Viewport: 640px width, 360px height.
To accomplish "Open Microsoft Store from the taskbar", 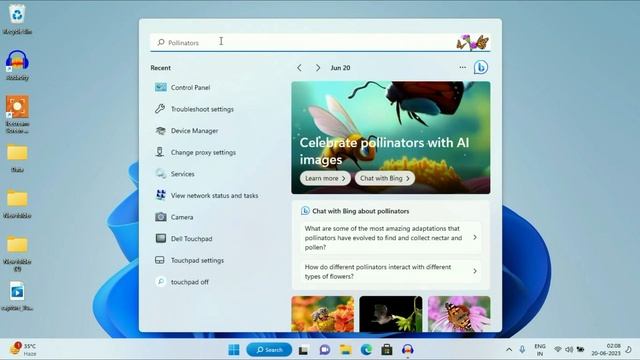I will (387, 350).
